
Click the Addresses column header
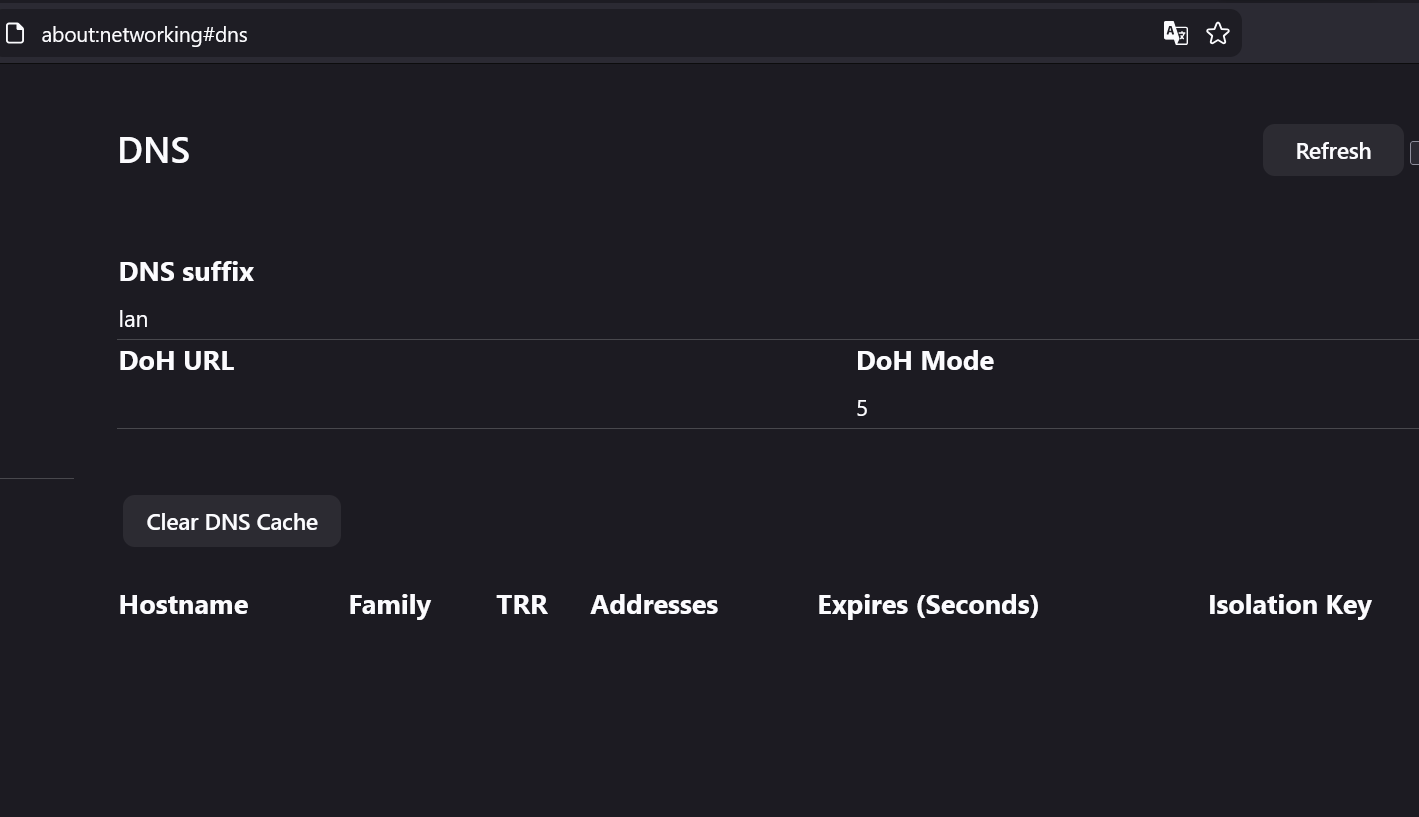pos(654,605)
